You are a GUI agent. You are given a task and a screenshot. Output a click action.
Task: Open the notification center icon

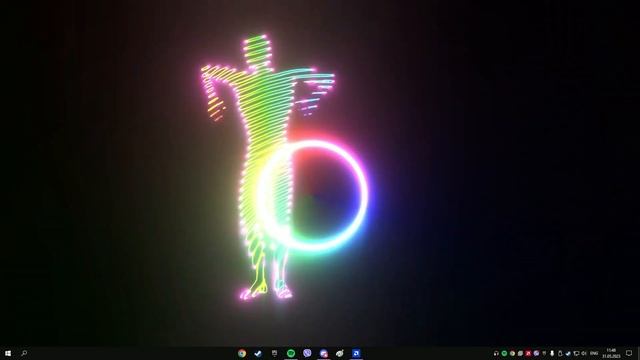(629, 353)
